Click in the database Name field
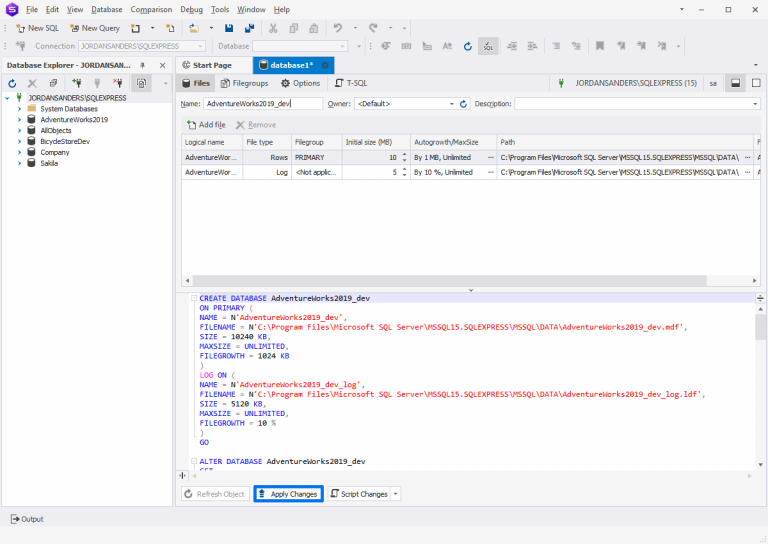Image resolution: width=768 pixels, height=544 pixels. pyautogui.click(x=262, y=104)
